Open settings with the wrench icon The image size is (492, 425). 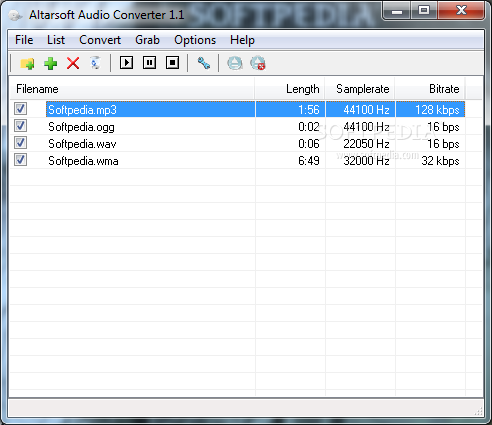203,63
